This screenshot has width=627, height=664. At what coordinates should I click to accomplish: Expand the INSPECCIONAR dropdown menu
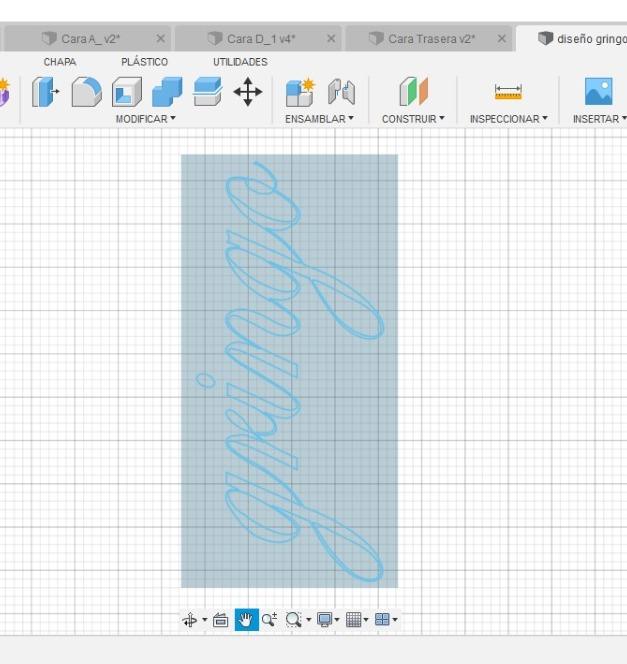(x=508, y=119)
